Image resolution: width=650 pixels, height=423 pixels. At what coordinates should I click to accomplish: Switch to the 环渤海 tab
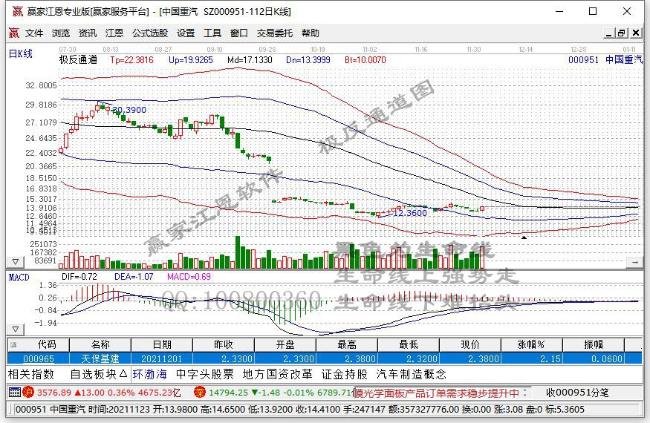(150, 374)
